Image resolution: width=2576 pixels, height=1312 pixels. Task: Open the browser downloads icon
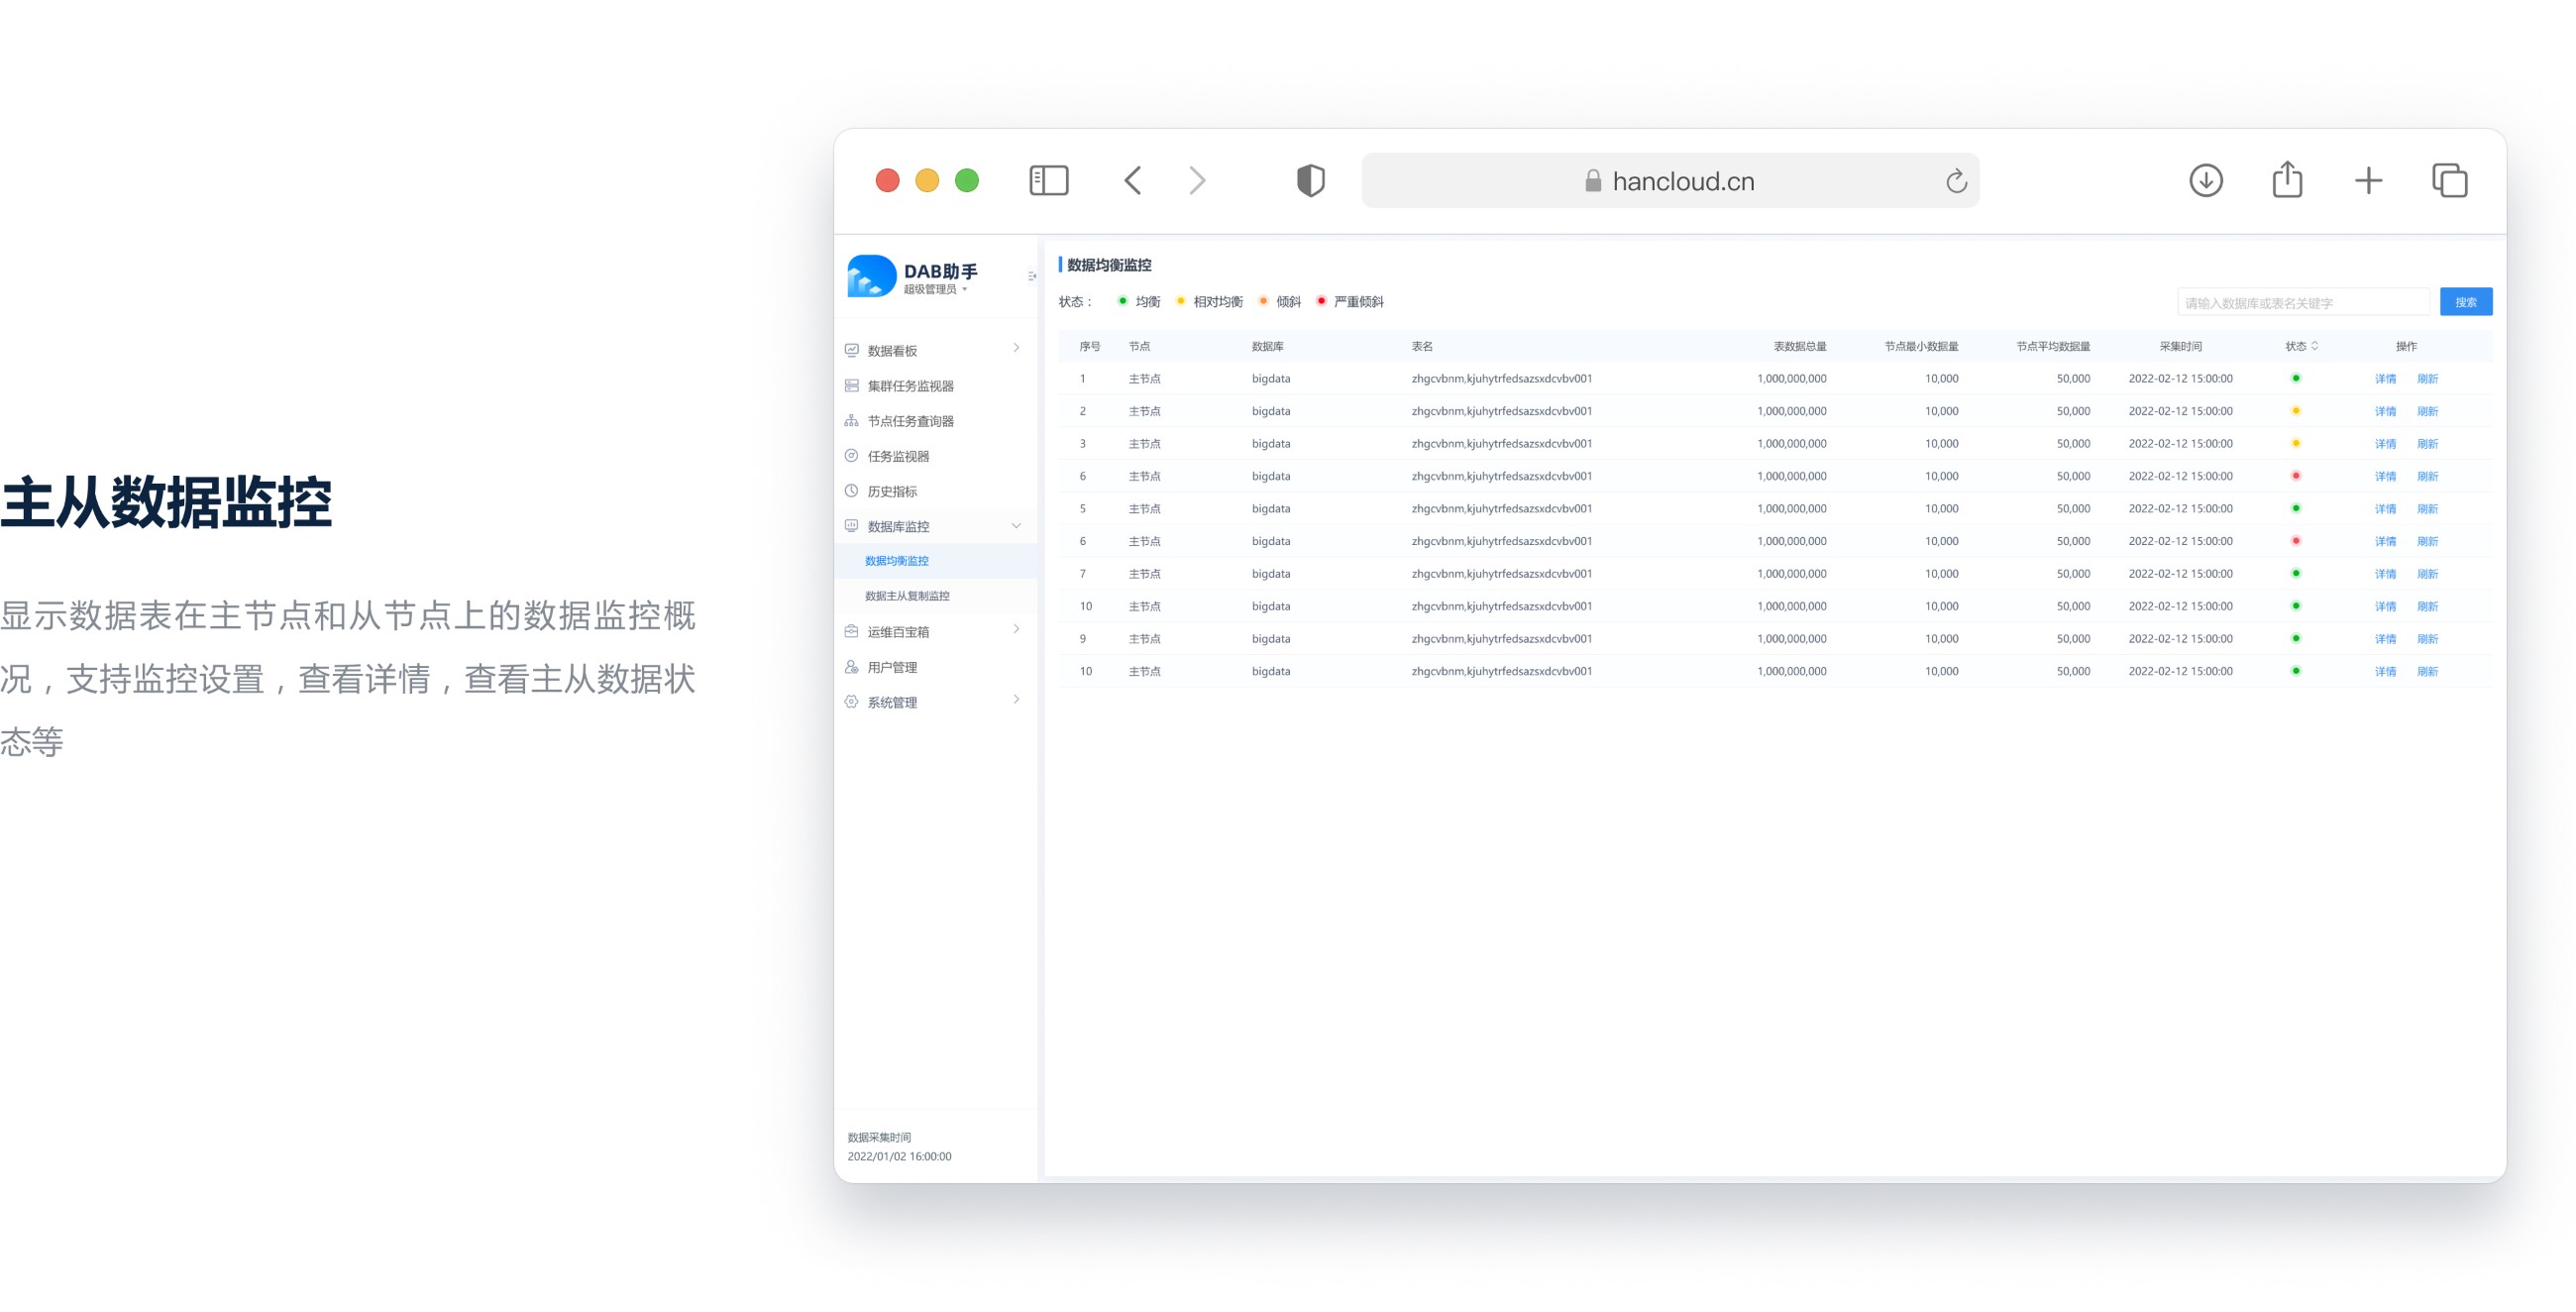(x=2205, y=181)
